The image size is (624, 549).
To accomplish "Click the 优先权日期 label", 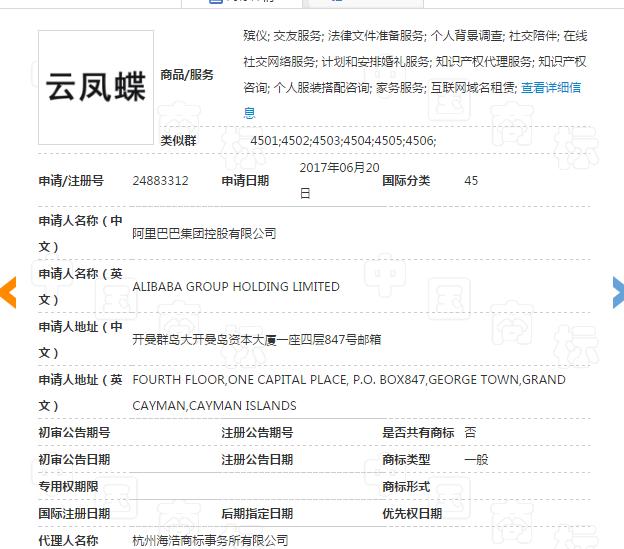I will click(x=412, y=514).
